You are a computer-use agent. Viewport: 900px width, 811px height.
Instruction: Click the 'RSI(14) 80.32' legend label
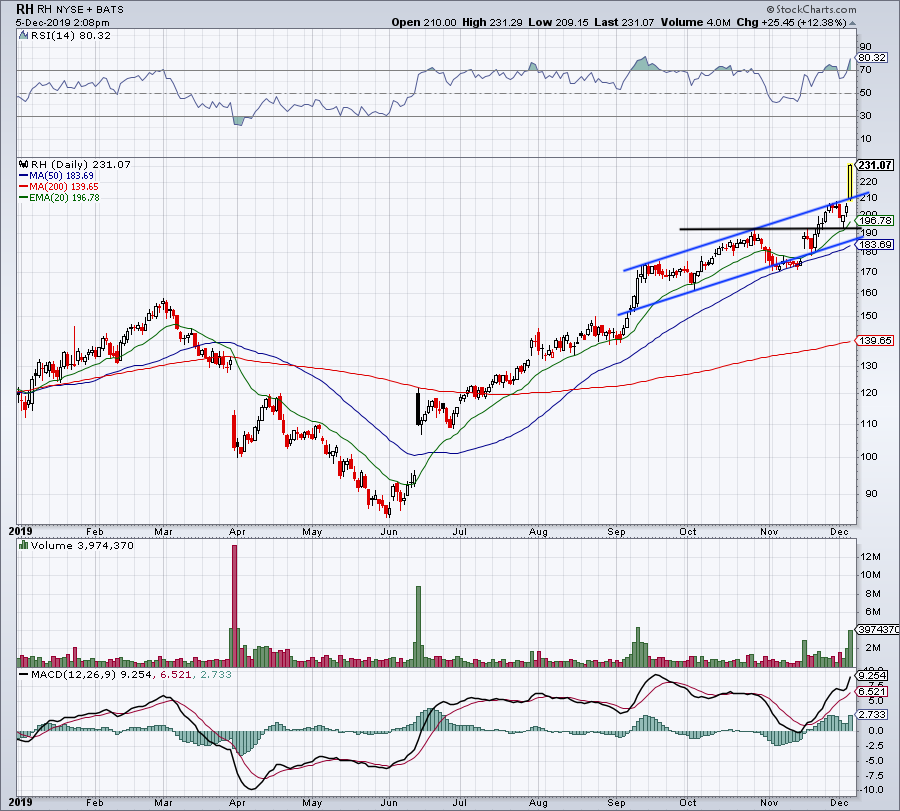pyautogui.click(x=71, y=36)
